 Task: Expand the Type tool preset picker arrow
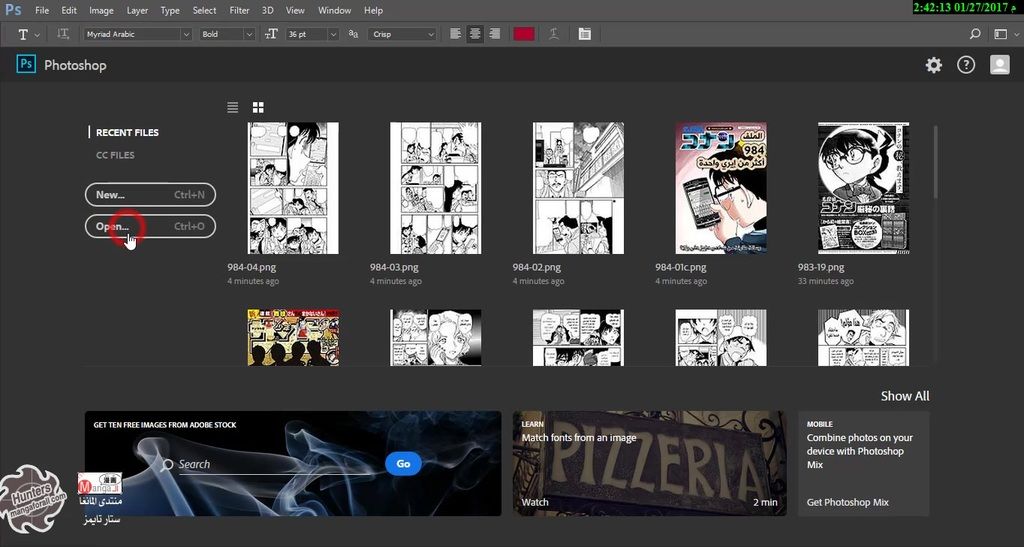click(x=37, y=35)
